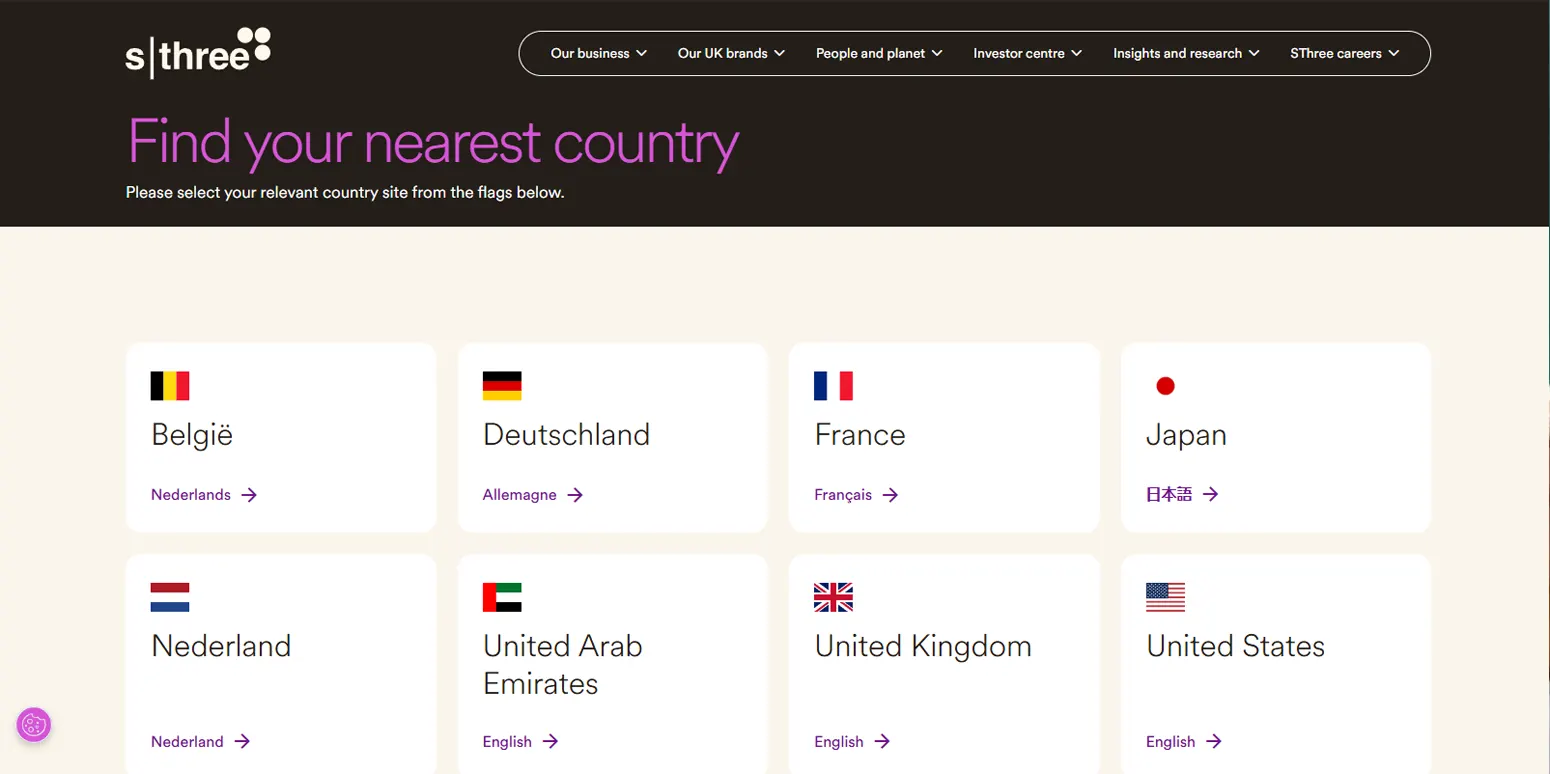The height and width of the screenshot is (774, 1550).
Task: Open Our UK brands menu
Action: (732, 53)
